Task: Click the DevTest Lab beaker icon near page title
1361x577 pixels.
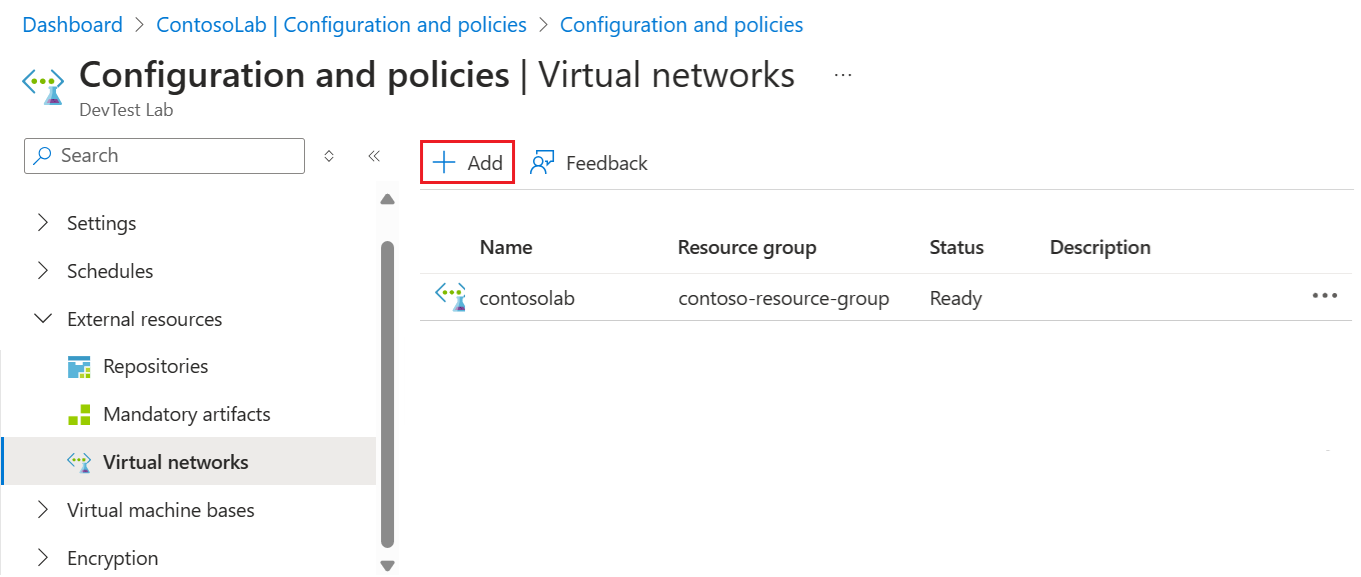Action: (x=42, y=85)
